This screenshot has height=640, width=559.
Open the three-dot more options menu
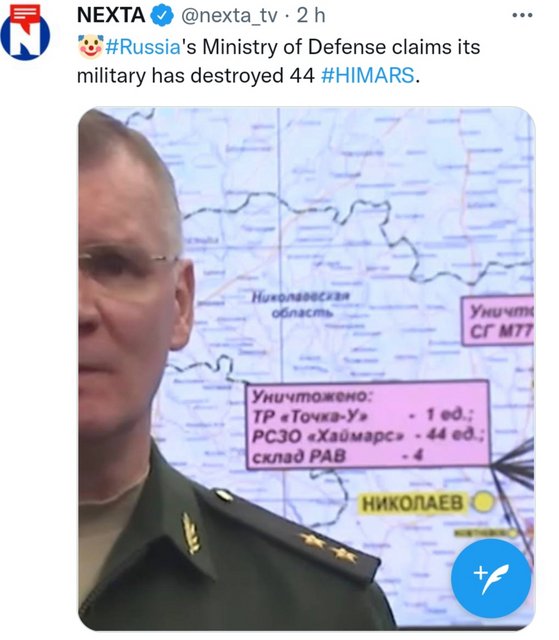pos(522,15)
